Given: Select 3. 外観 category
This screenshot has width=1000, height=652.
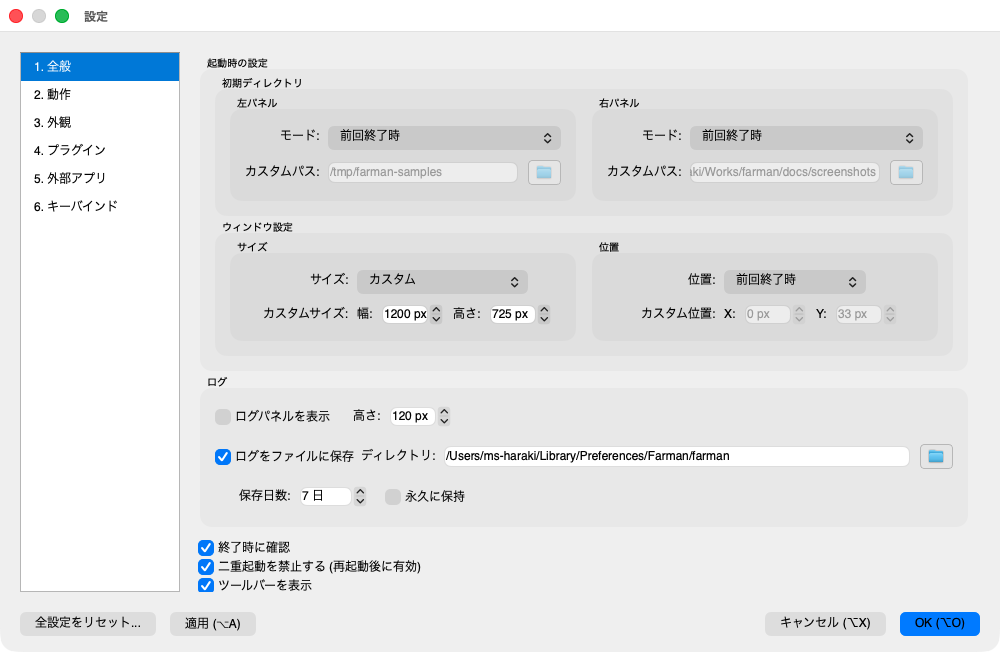Looking at the screenshot, I should click(100, 122).
